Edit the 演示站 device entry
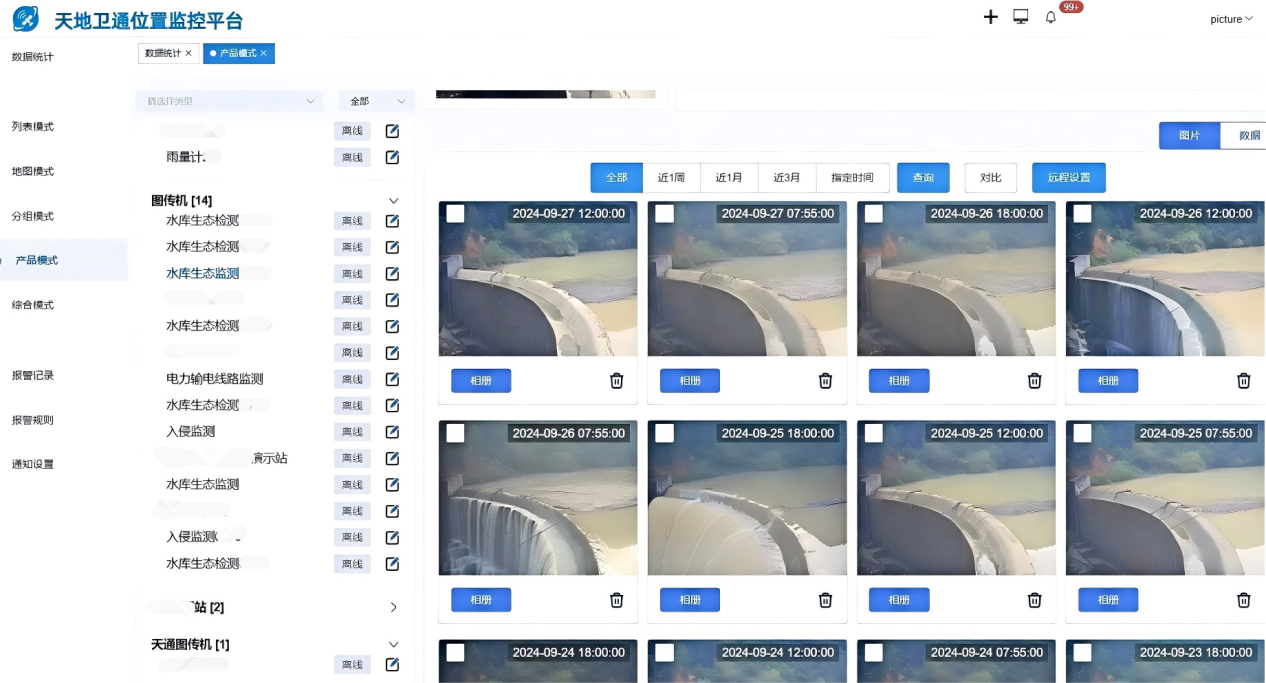 point(392,458)
